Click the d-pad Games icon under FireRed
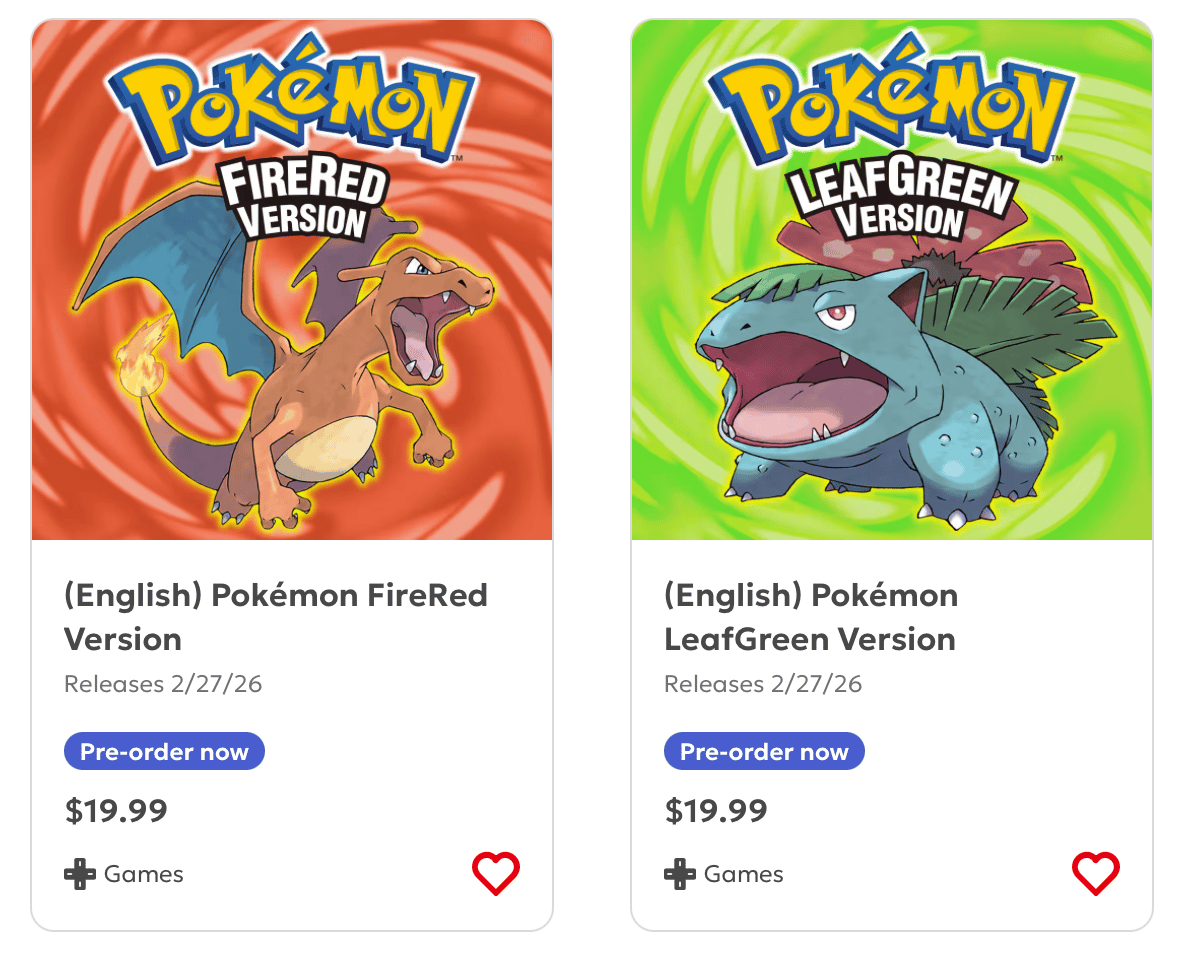This screenshot has width=1190, height=958. (80, 874)
